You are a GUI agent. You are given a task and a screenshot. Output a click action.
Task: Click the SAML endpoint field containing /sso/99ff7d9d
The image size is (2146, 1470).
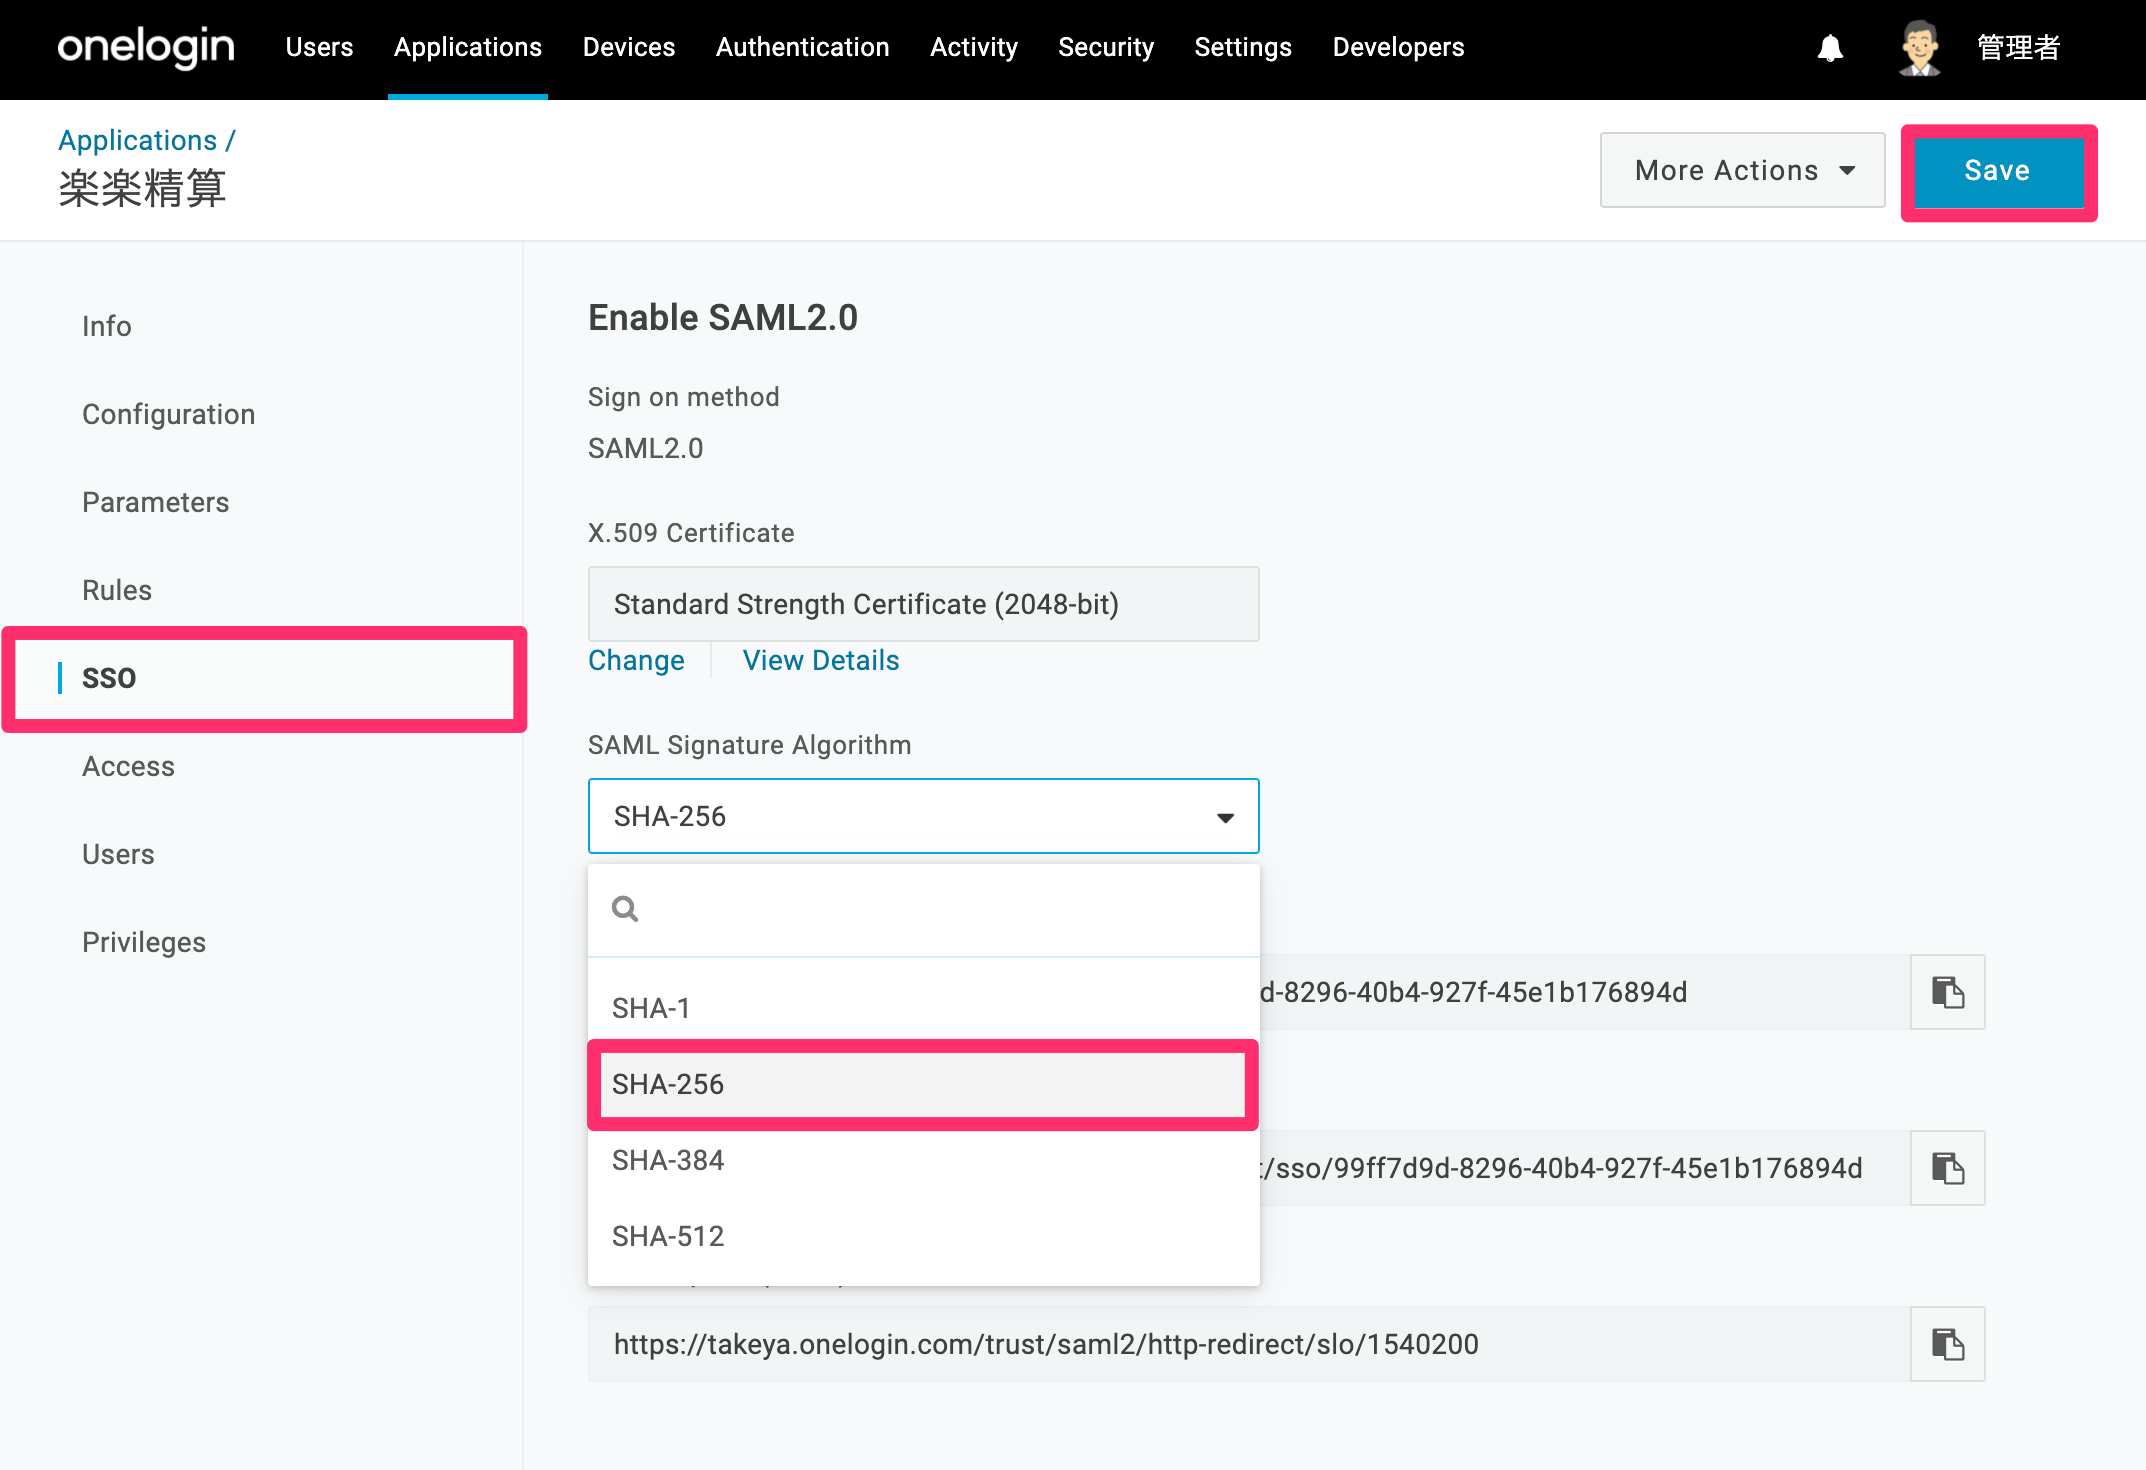[1585, 1168]
